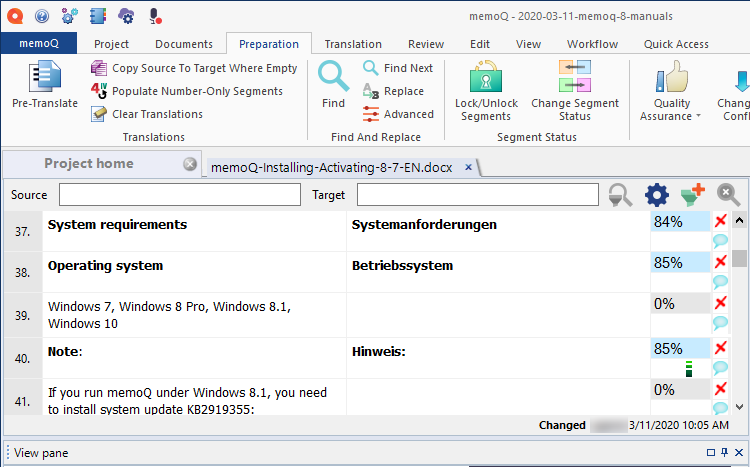Click Copy Source To Target Where Empty
Viewport: 750px width, 467px height.
194,68
